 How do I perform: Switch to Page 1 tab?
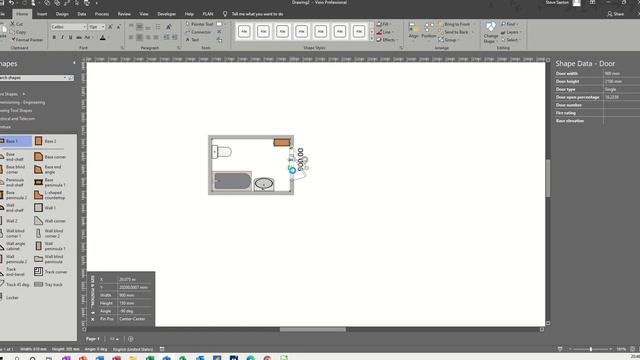[92, 339]
